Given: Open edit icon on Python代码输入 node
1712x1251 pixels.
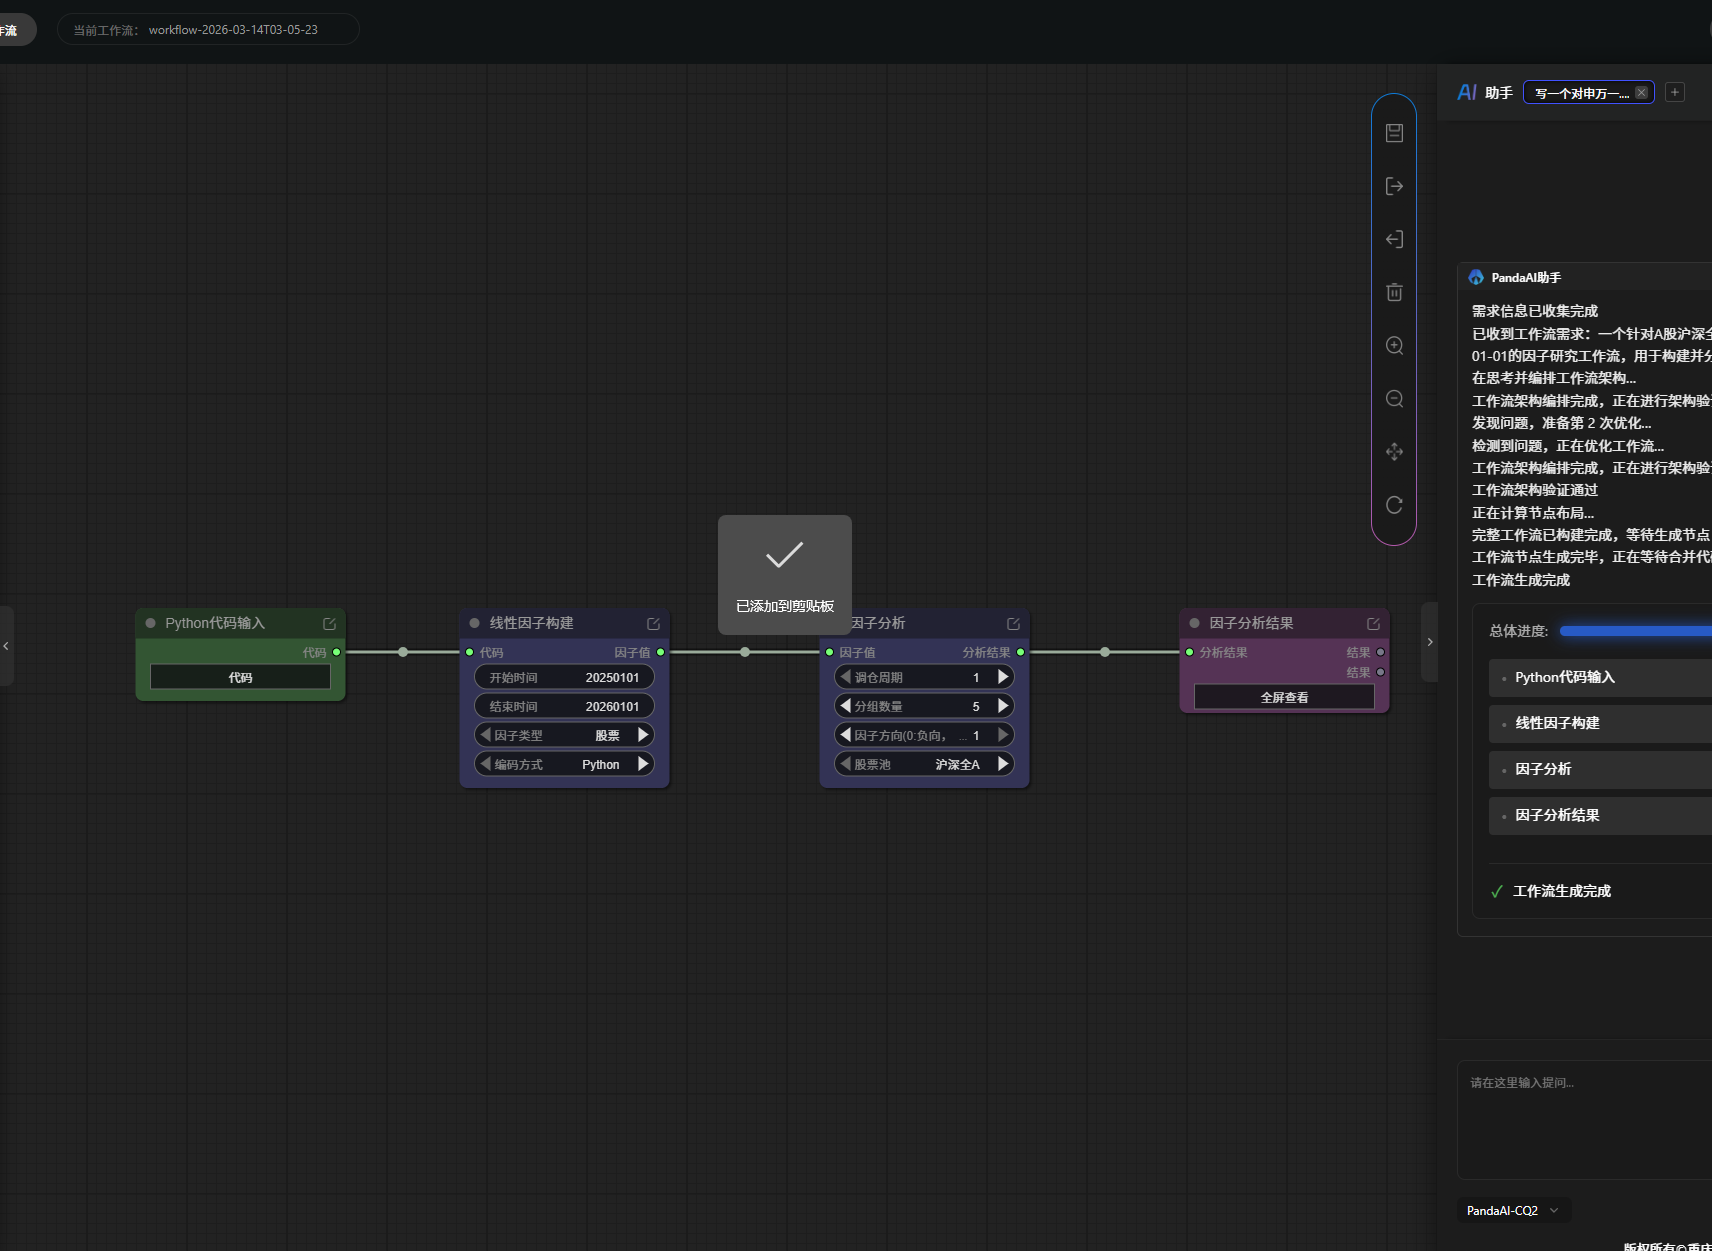Looking at the screenshot, I should [329, 623].
